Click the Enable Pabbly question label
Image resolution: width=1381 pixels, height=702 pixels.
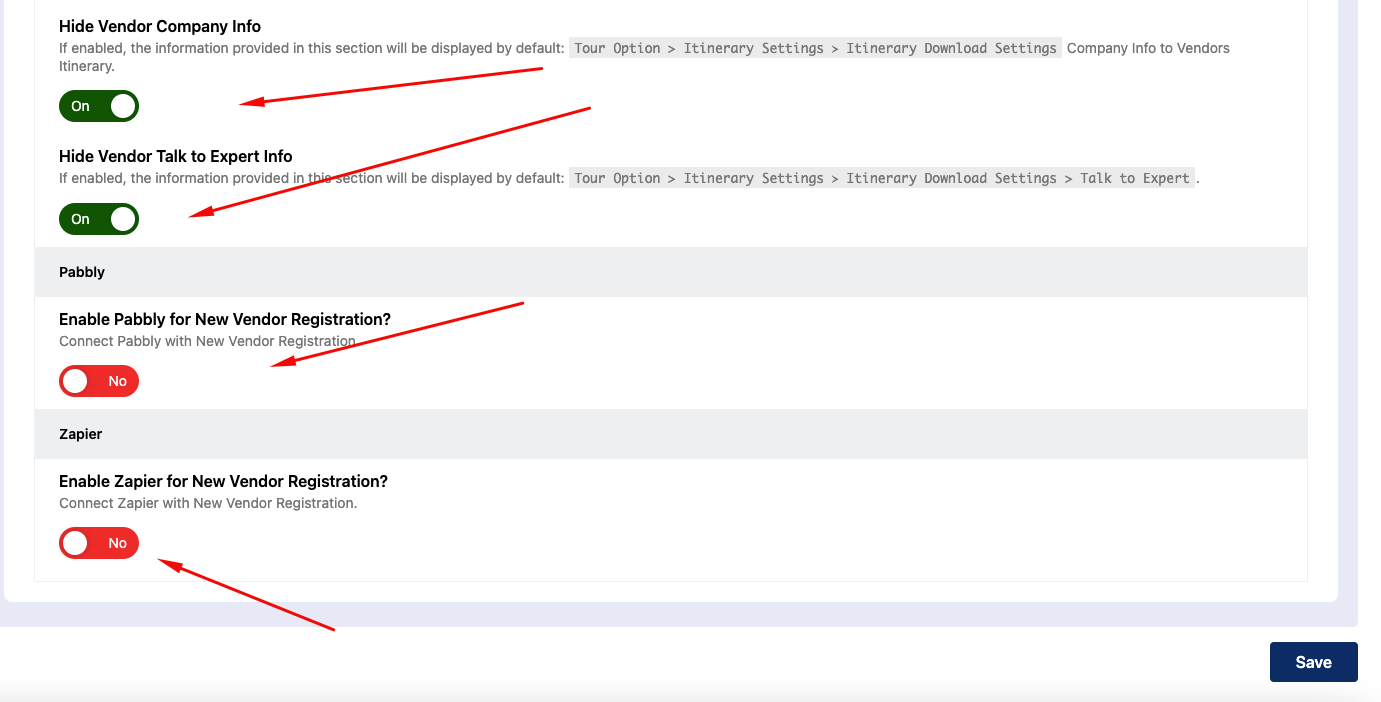point(226,319)
